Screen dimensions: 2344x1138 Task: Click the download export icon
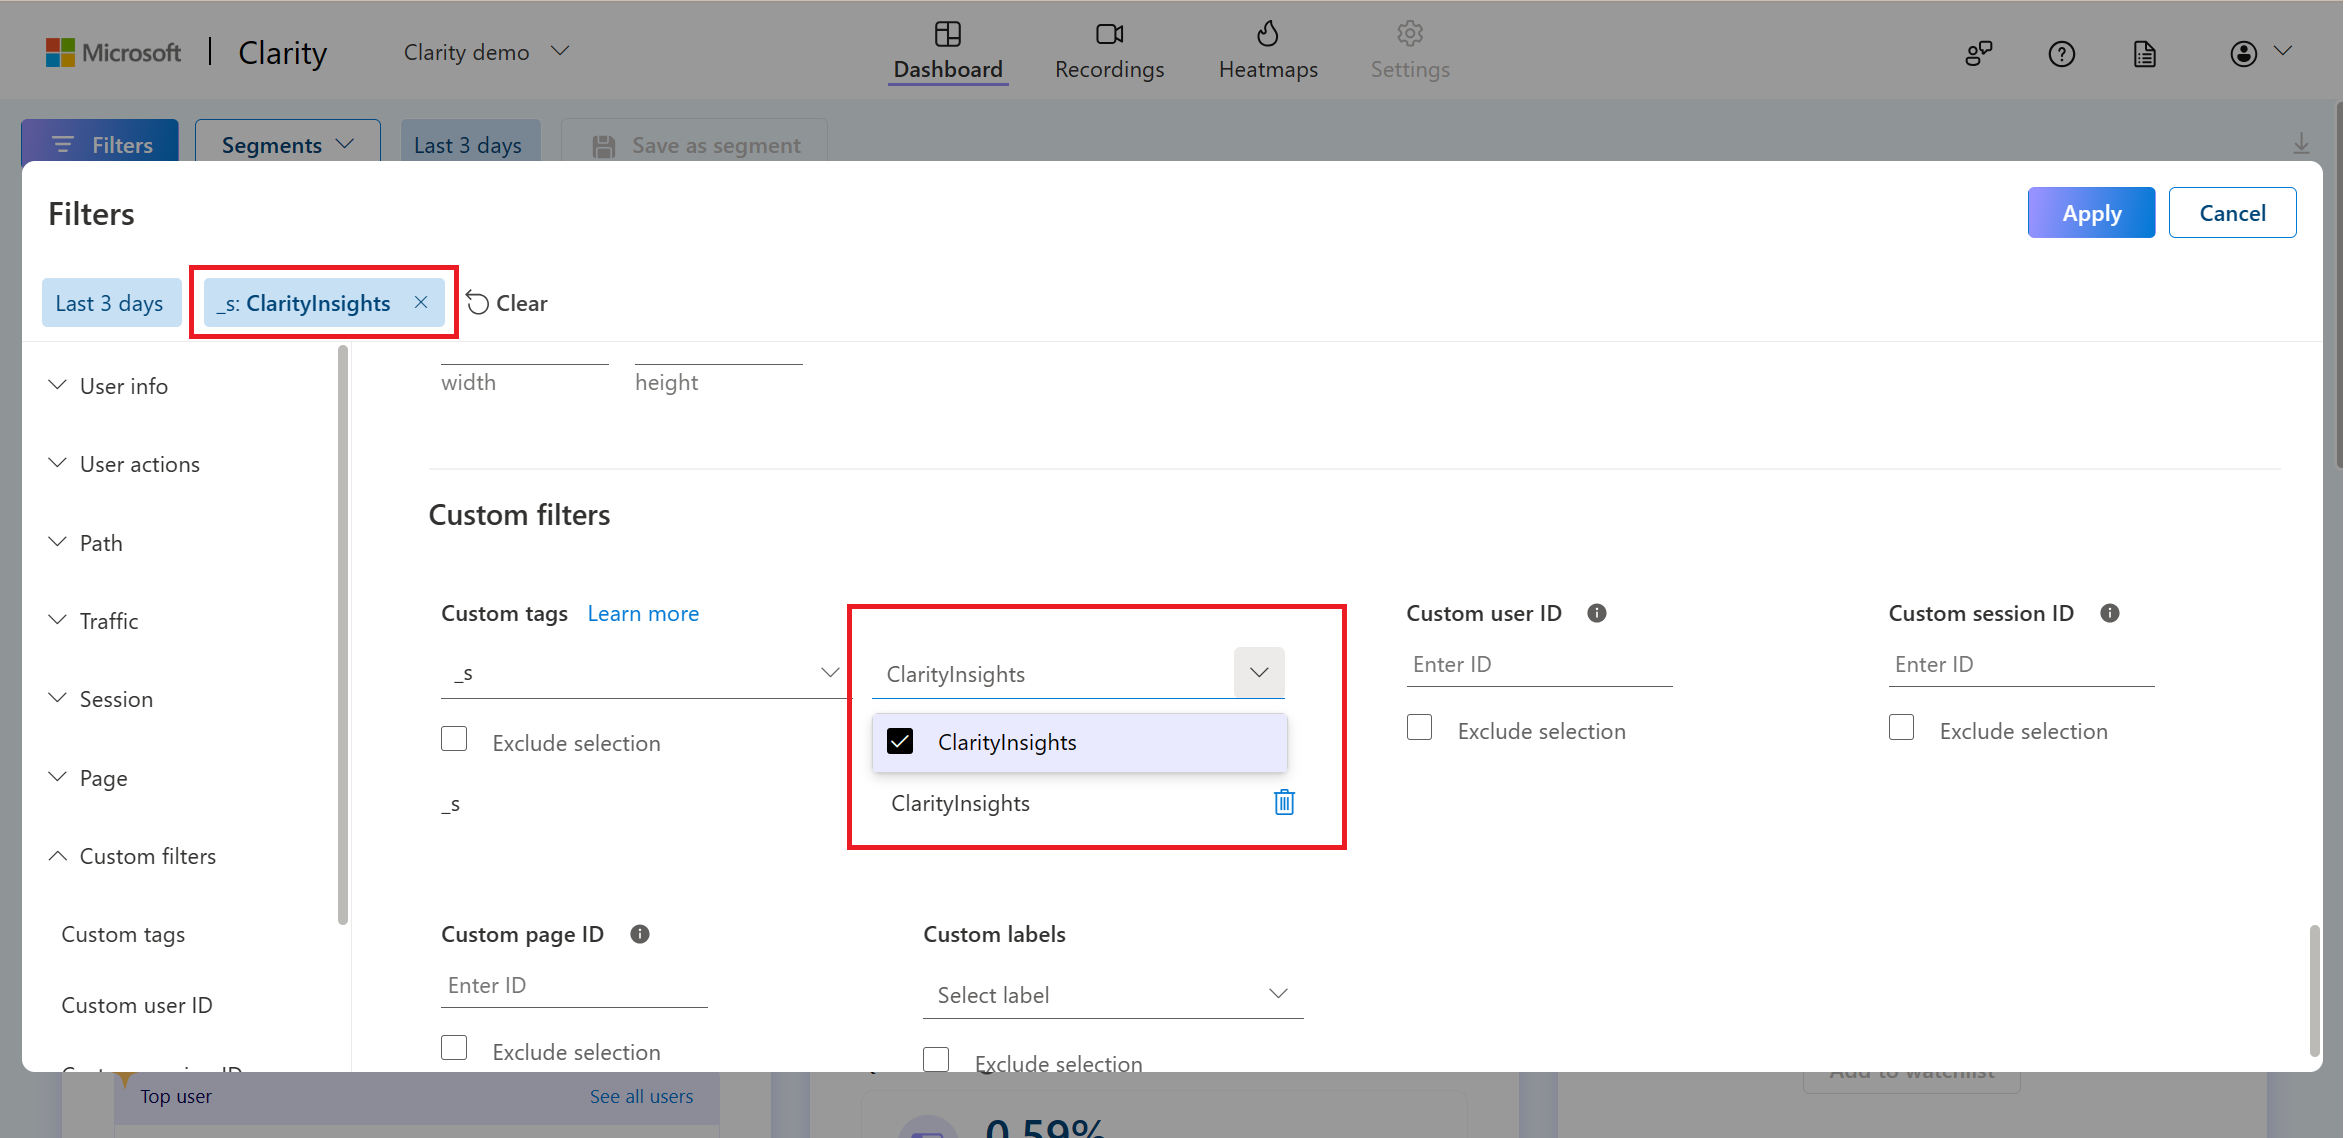[x=2303, y=144]
